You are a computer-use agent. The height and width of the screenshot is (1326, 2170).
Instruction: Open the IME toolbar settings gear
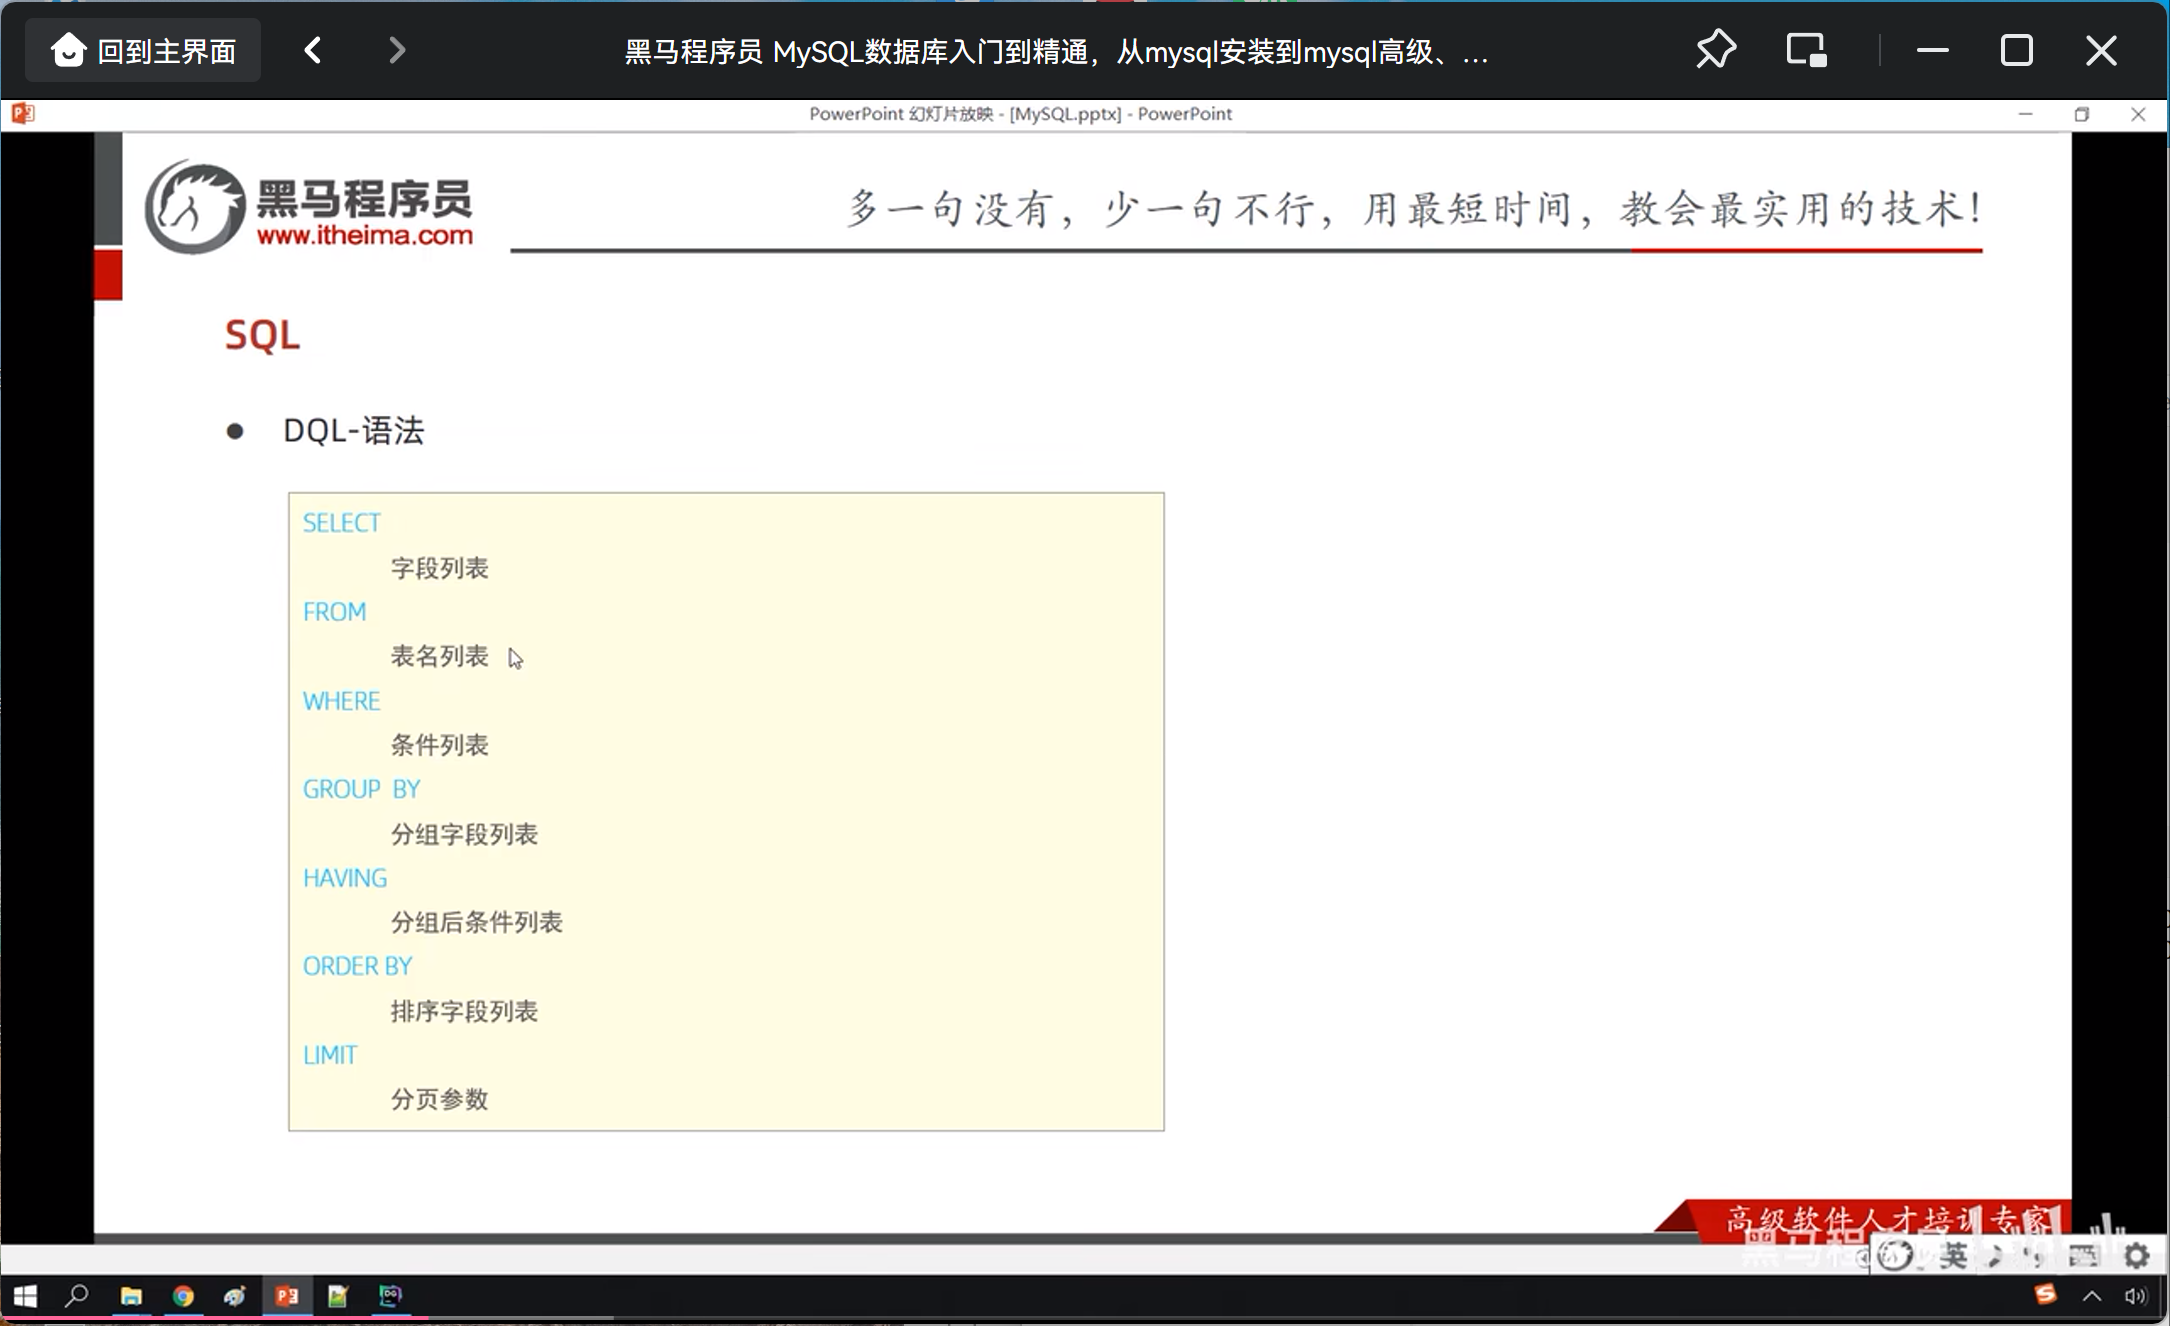[2137, 1256]
